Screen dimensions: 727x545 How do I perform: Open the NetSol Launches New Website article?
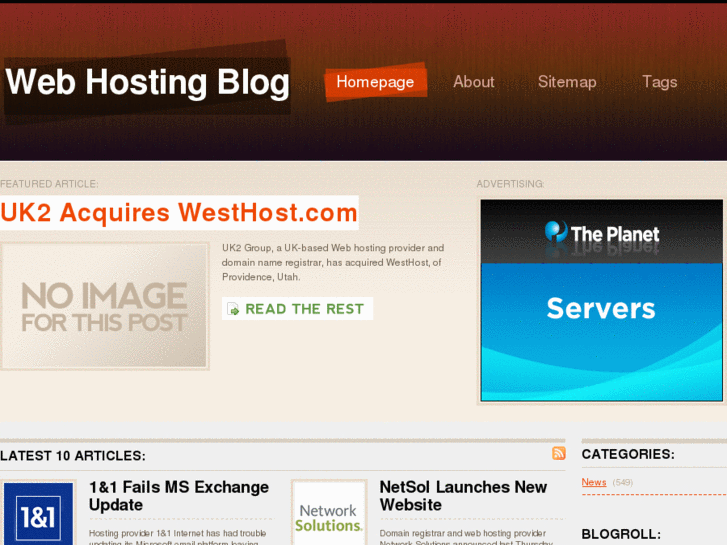463,496
